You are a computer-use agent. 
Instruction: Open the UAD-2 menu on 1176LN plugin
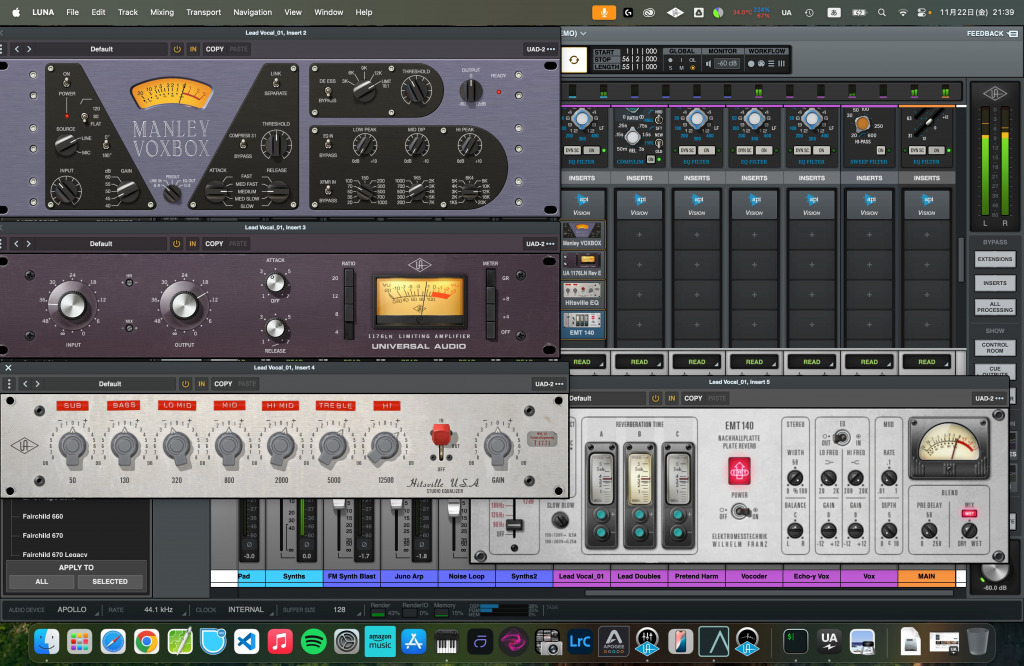click(541, 243)
